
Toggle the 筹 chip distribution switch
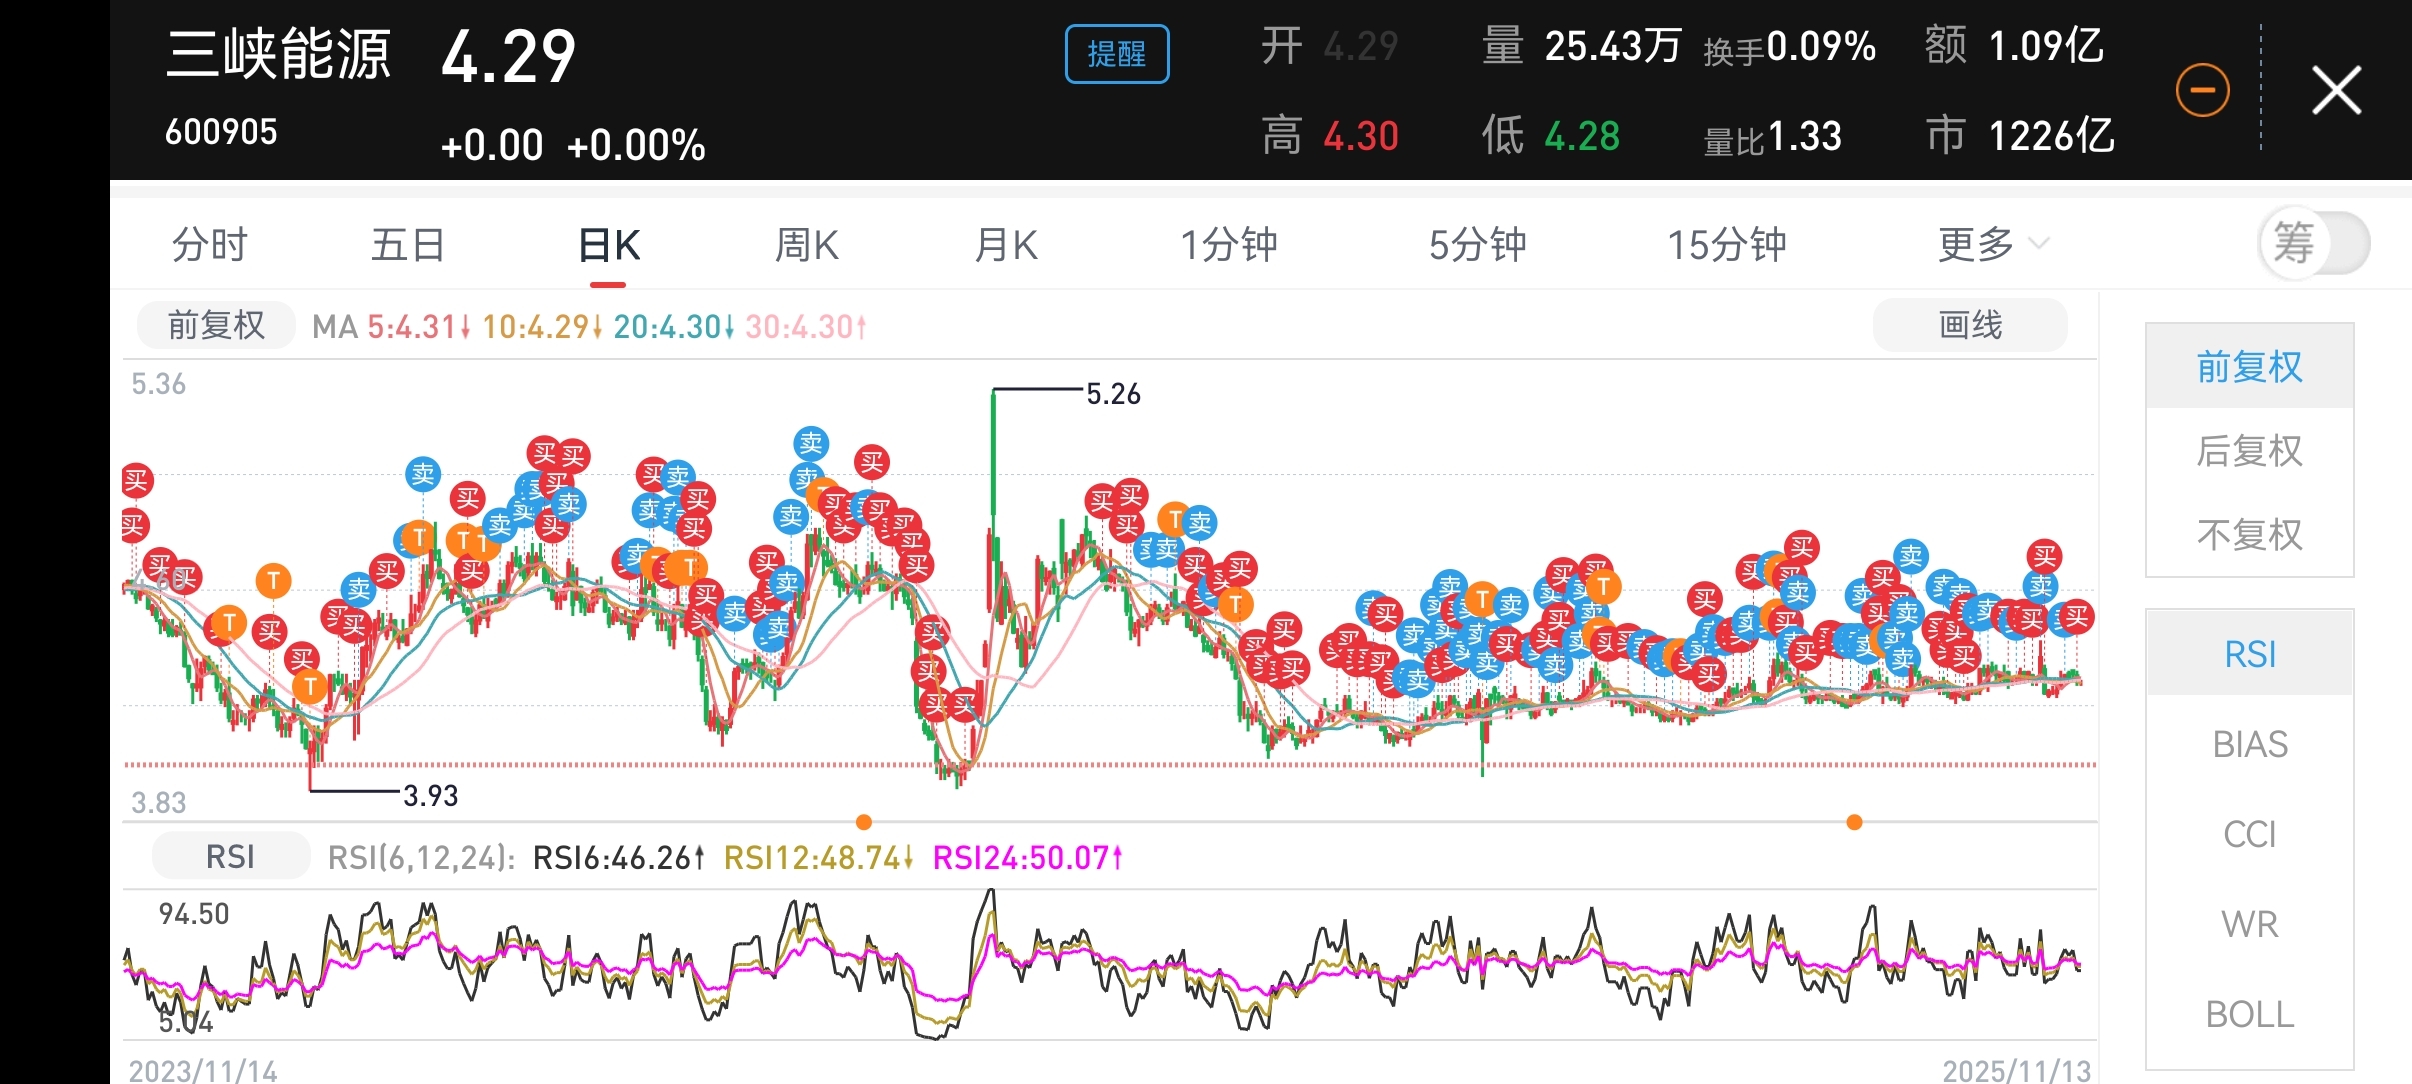click(2314, 243)
